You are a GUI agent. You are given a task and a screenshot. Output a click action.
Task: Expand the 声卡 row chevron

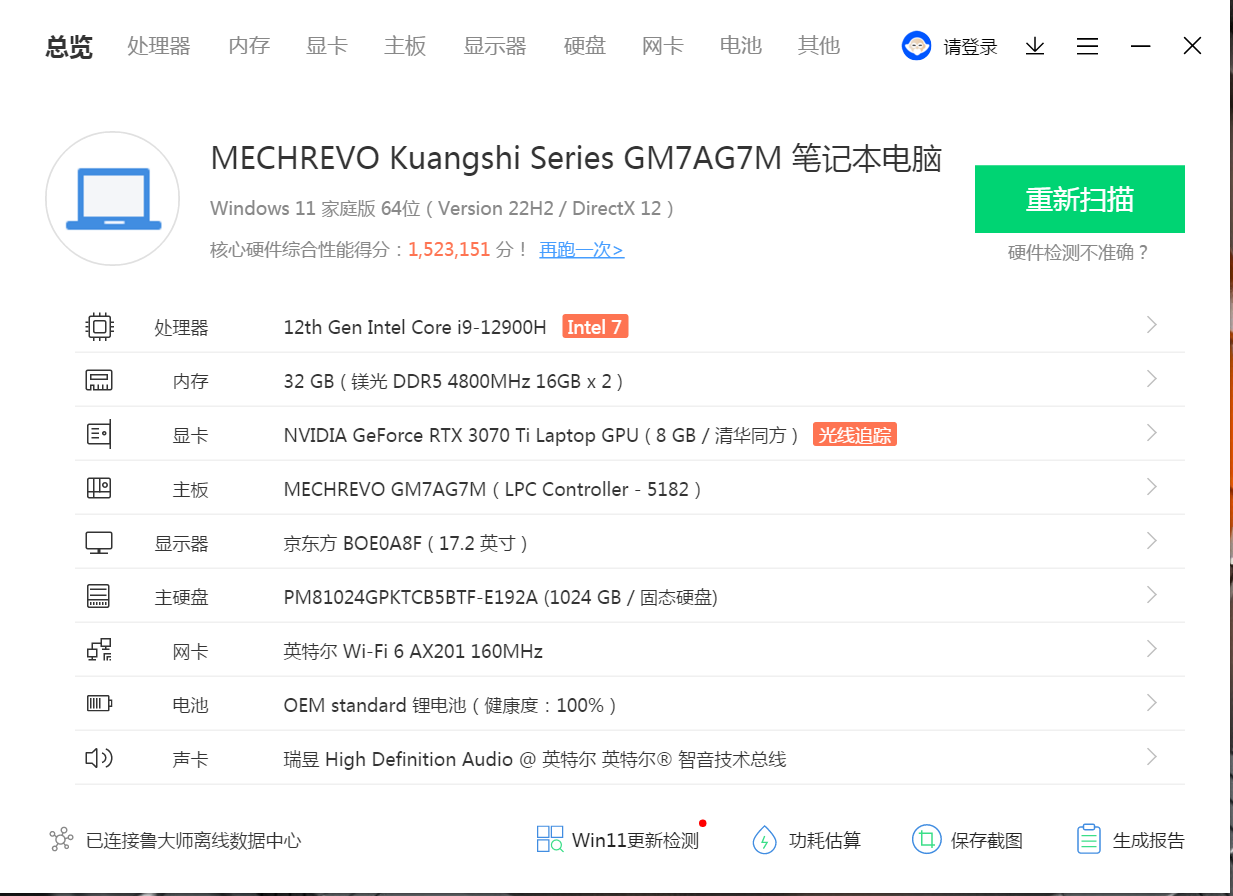[x=1152, y=757]
